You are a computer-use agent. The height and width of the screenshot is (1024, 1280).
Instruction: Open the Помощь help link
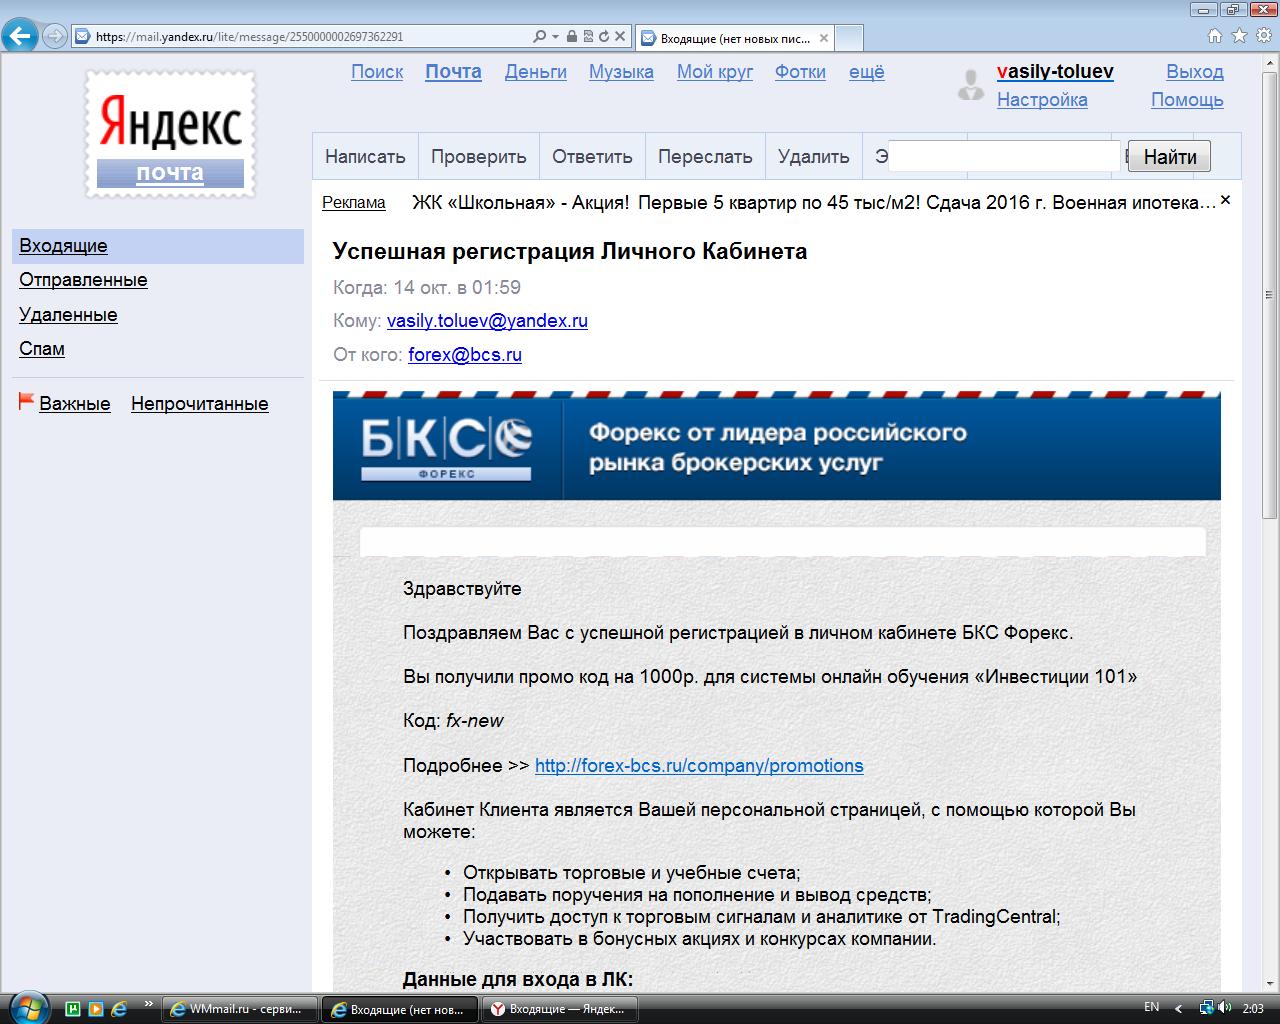[x=1187, y=100]
